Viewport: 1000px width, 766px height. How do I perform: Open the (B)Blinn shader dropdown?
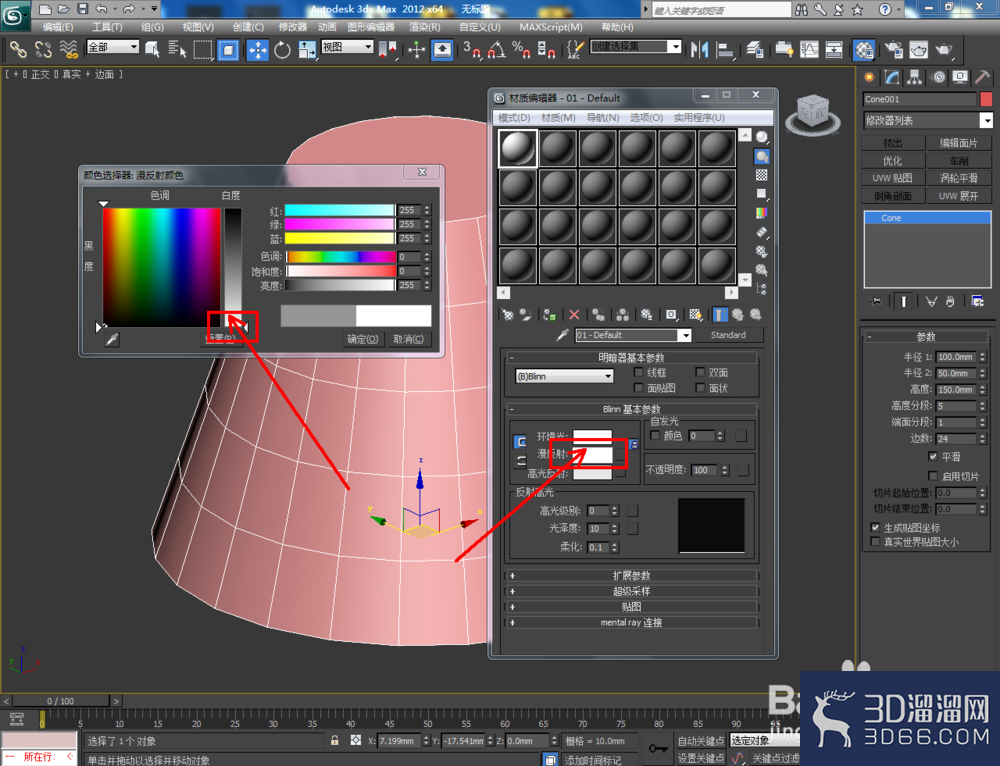point(564,376)
